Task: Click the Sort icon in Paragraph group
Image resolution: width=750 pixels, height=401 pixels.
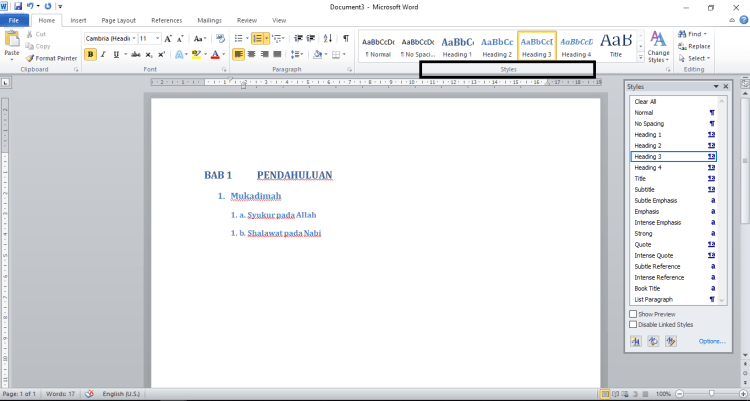Action: (329, 38)
